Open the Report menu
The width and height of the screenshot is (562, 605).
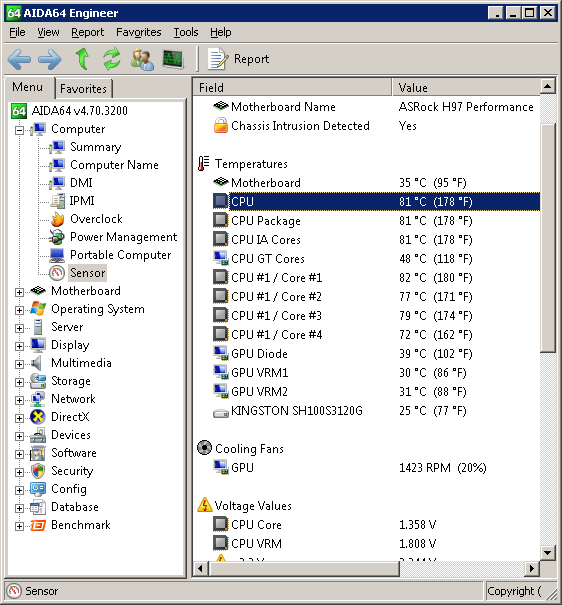tap(88, 32)
